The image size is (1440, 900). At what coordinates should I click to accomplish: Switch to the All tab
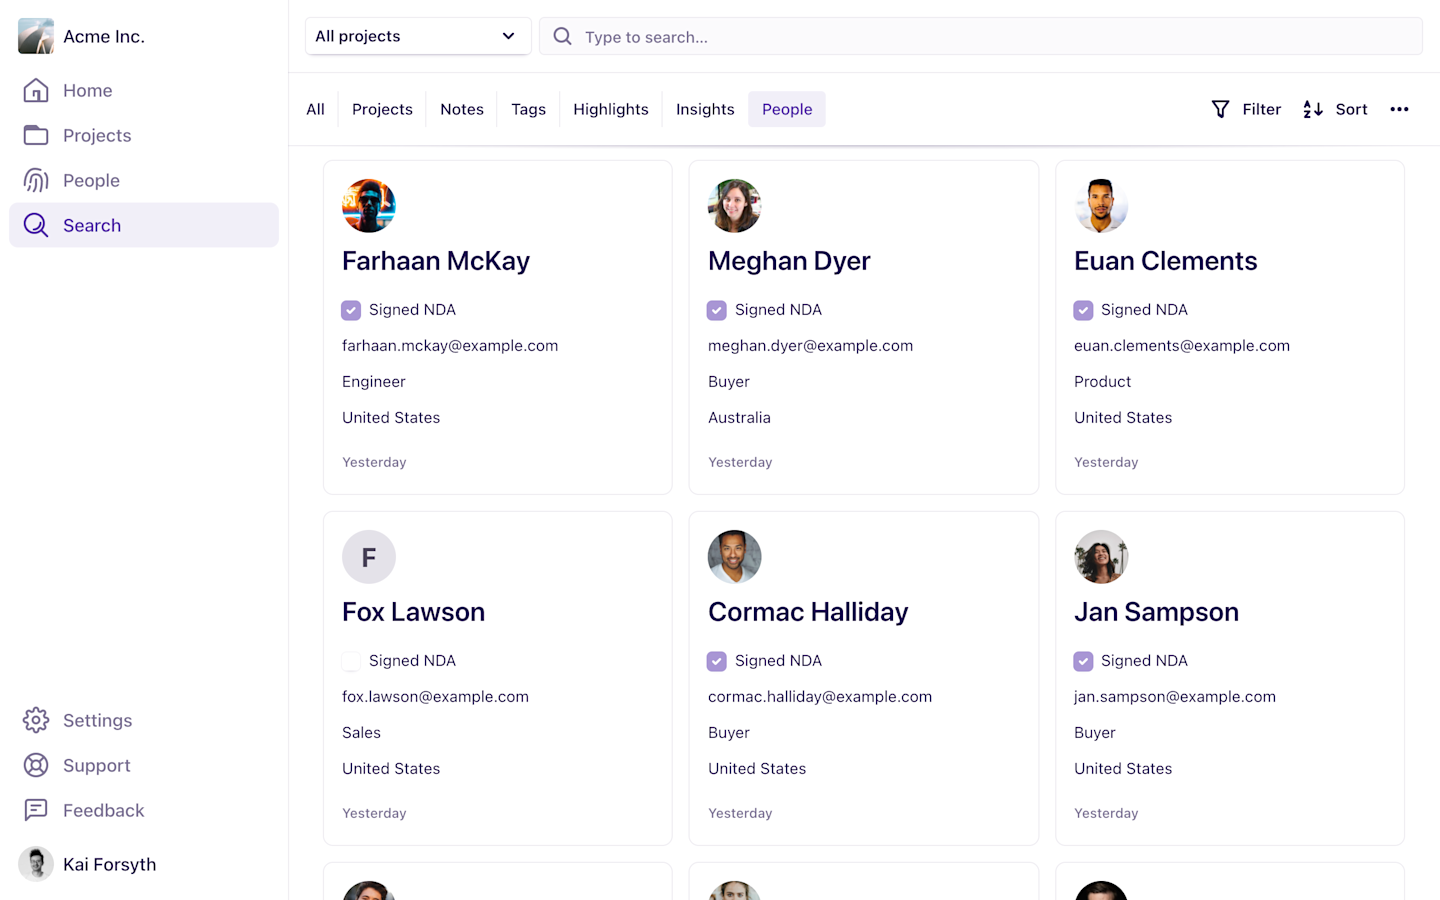coord(315,109)
